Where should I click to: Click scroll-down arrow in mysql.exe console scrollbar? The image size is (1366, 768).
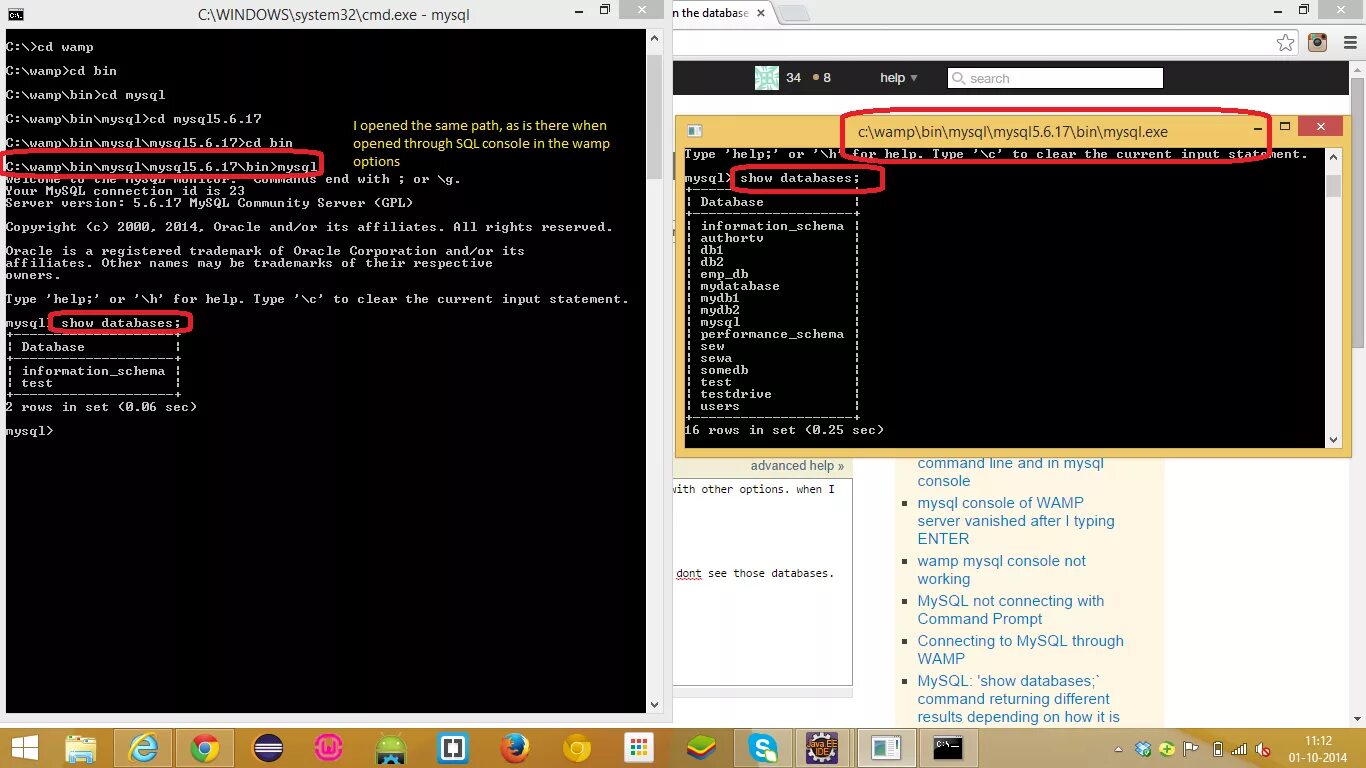[1333, 439]
